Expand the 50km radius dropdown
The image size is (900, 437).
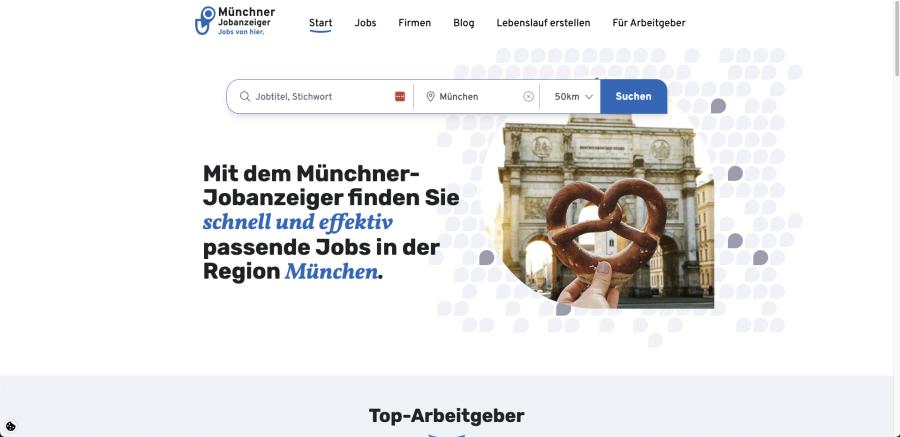click(573, 96)
